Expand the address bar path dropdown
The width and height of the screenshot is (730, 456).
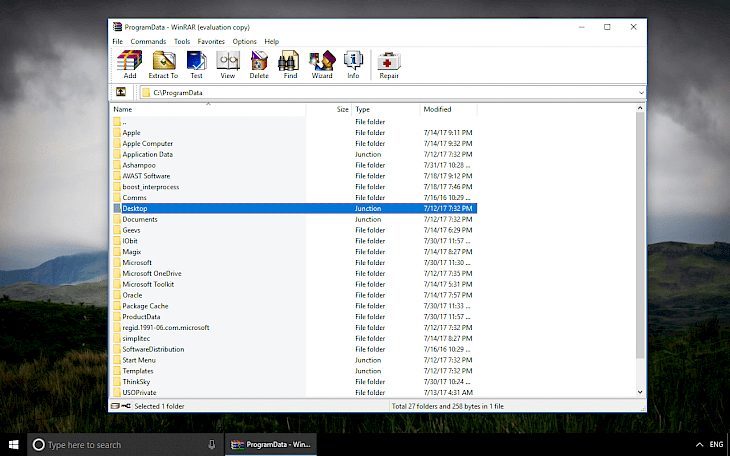click(641, 93)
